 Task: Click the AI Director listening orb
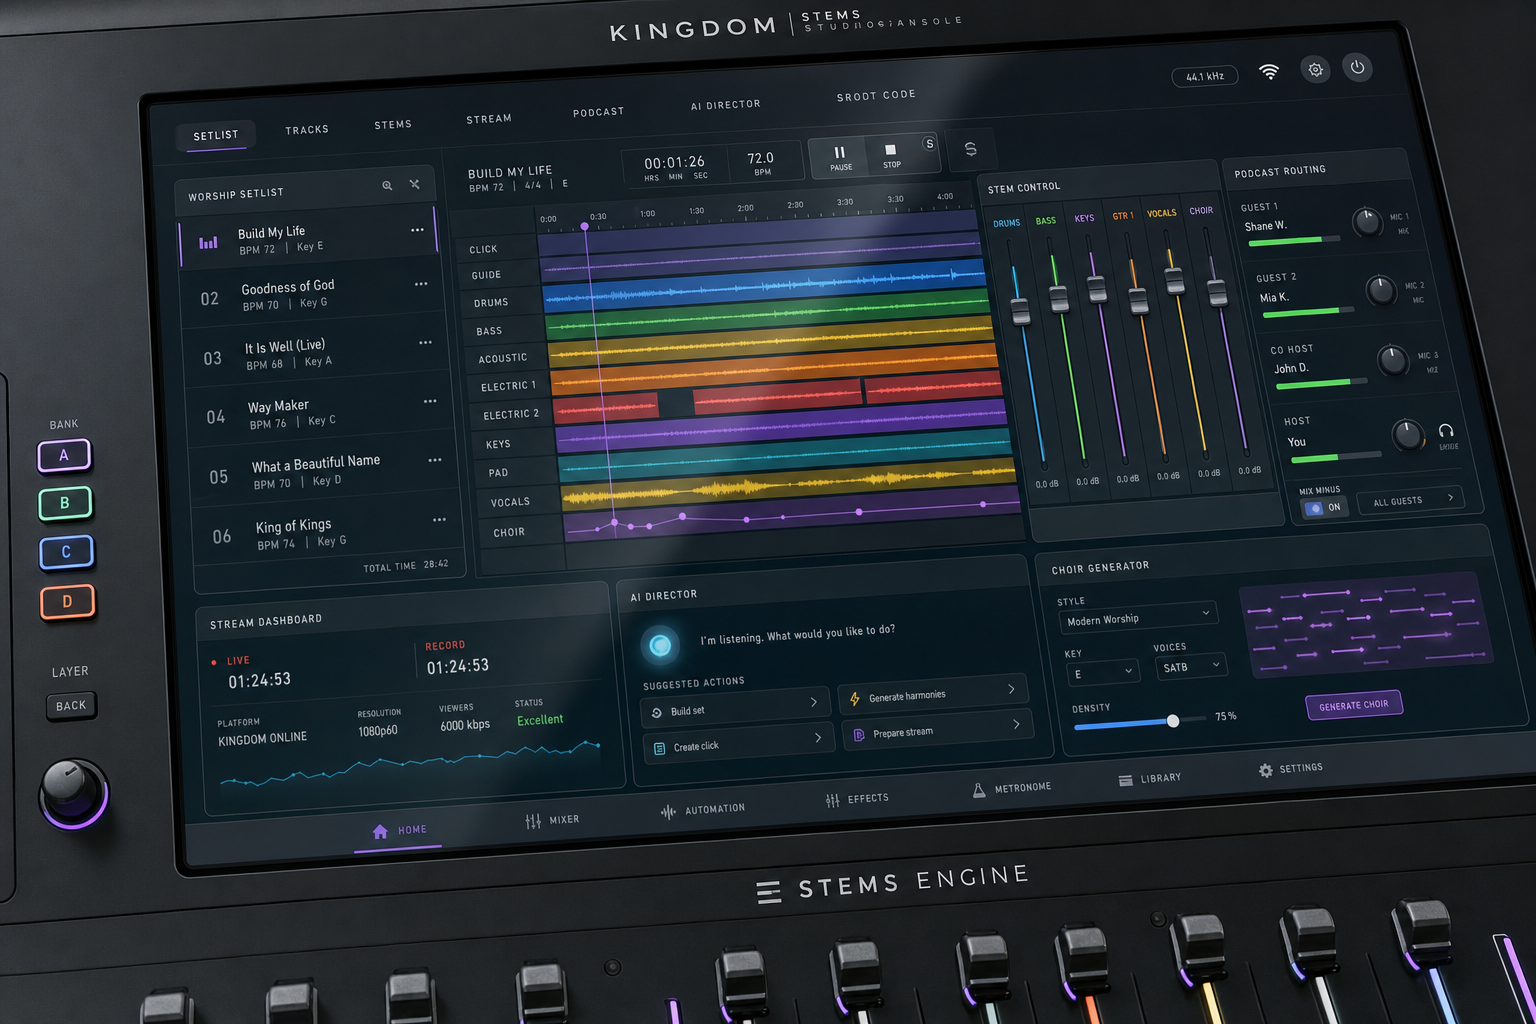[660, 645]
